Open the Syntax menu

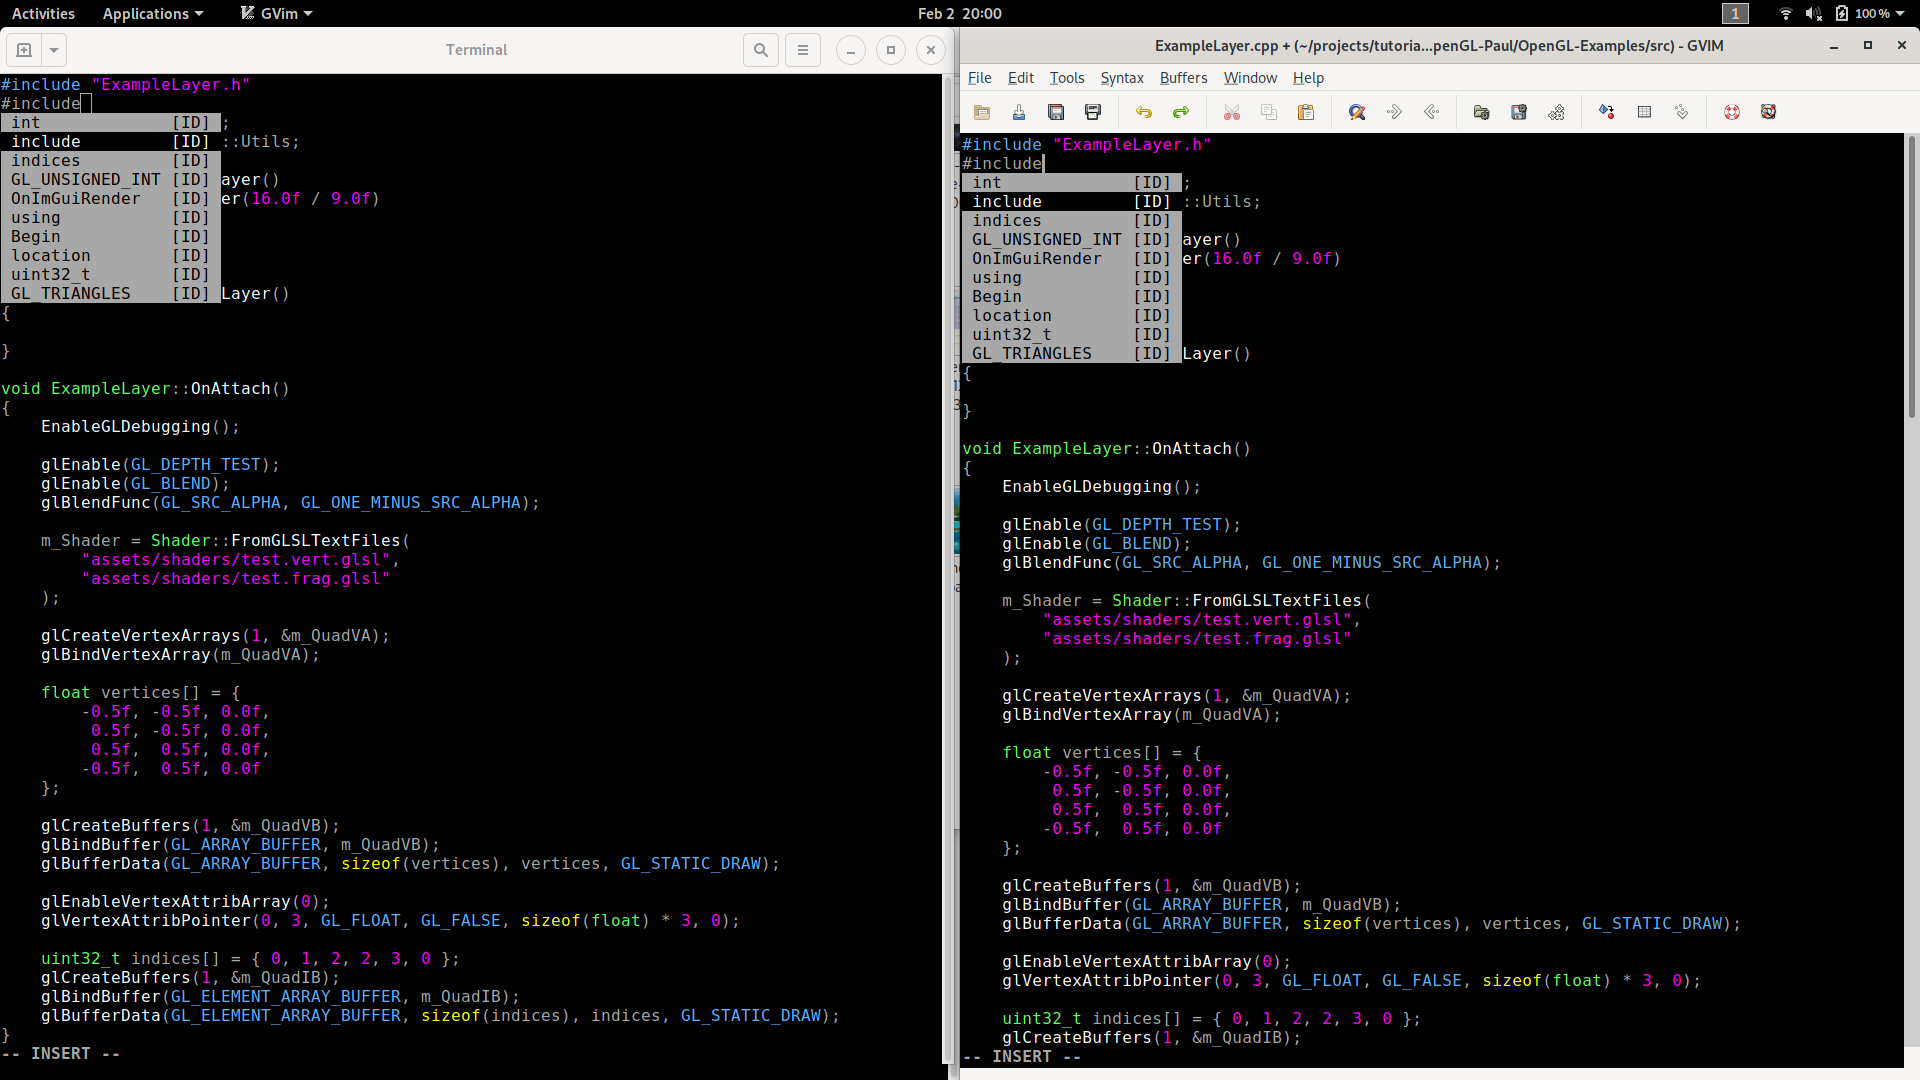[1121, 78]
